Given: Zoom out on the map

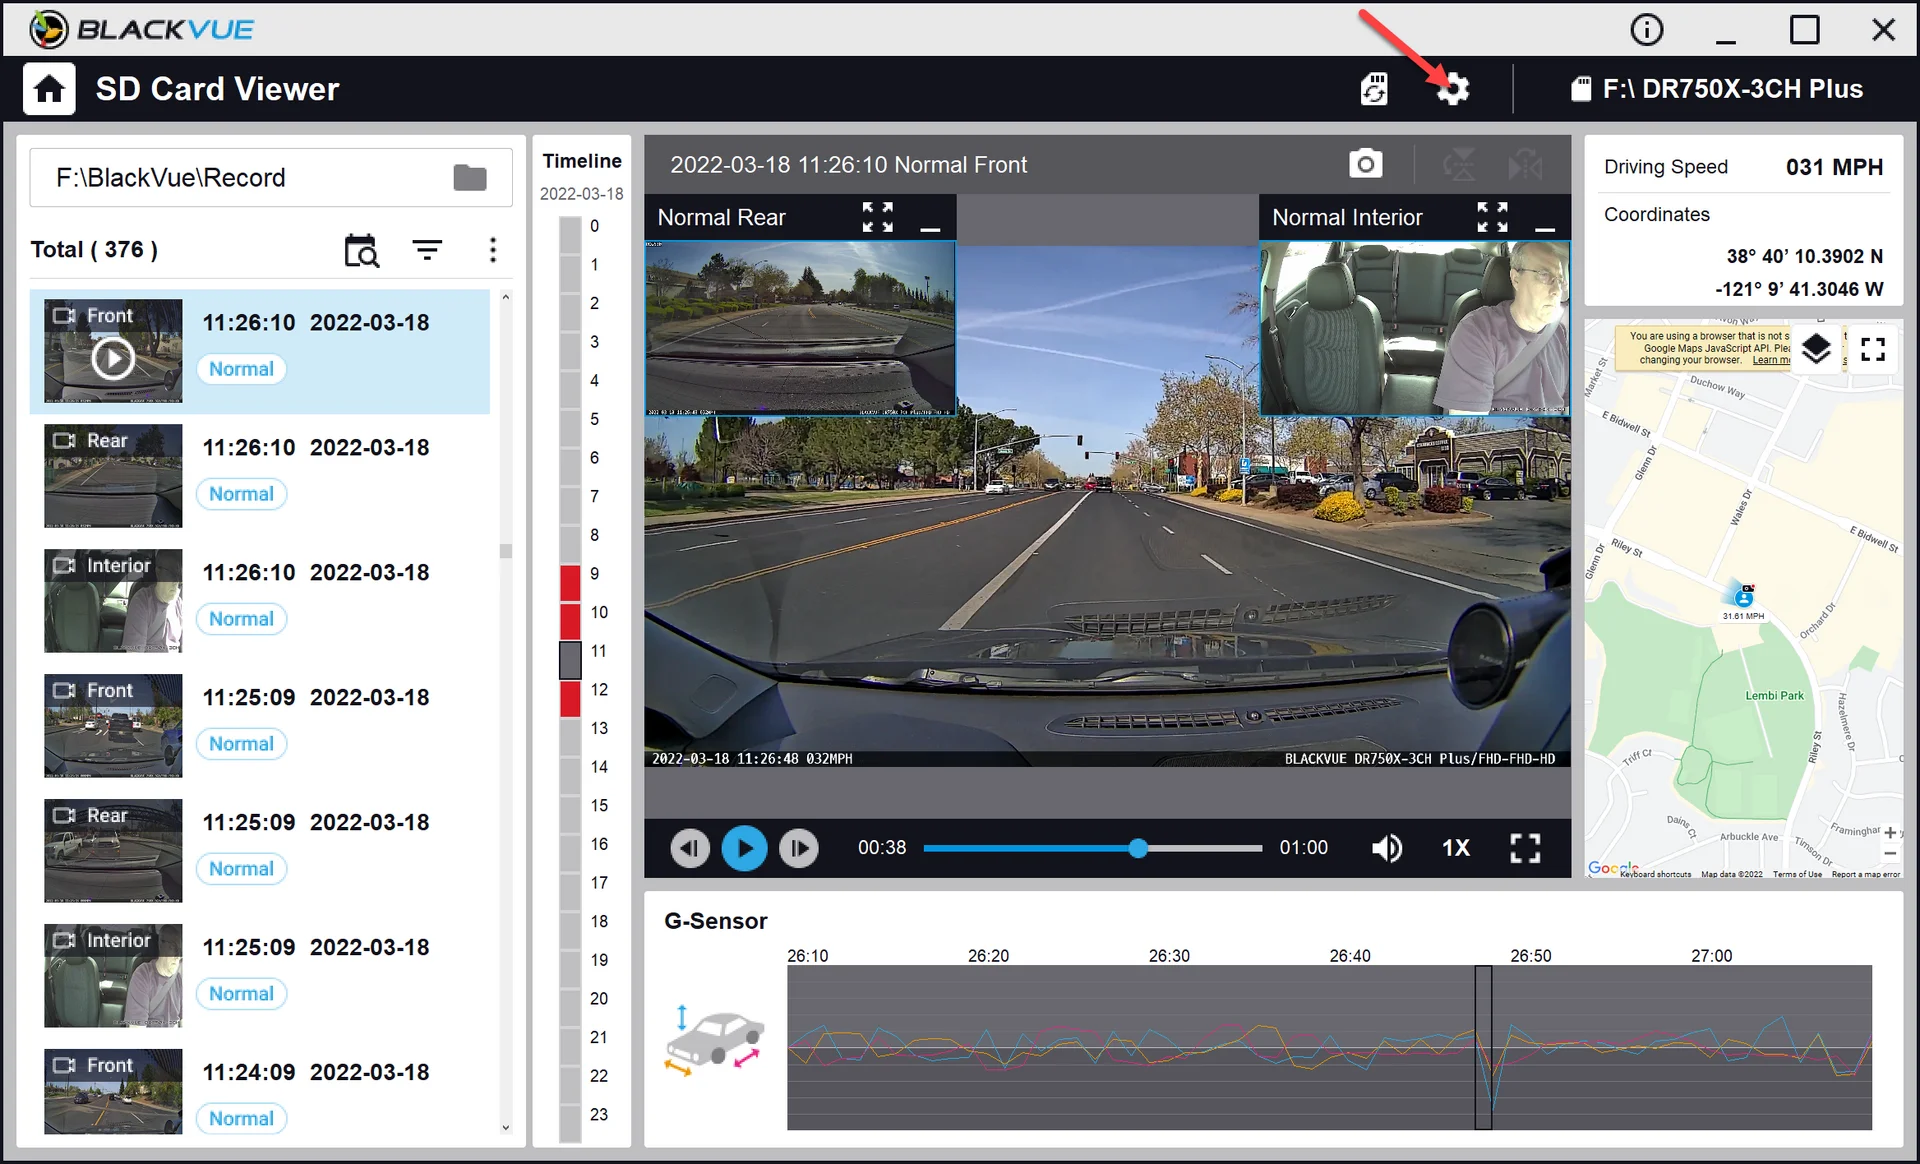Looking at the screenshot, I should (1890, 854).
